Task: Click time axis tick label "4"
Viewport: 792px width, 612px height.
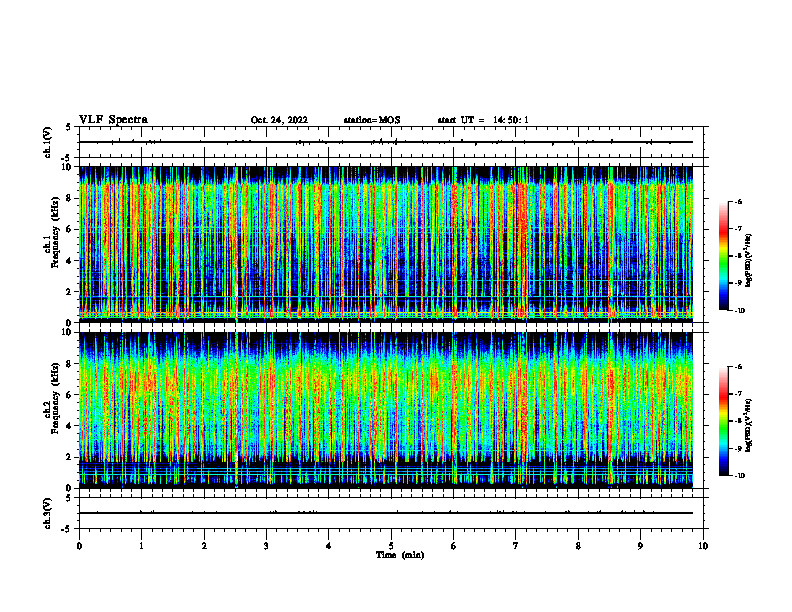Action: click(329, 546)
